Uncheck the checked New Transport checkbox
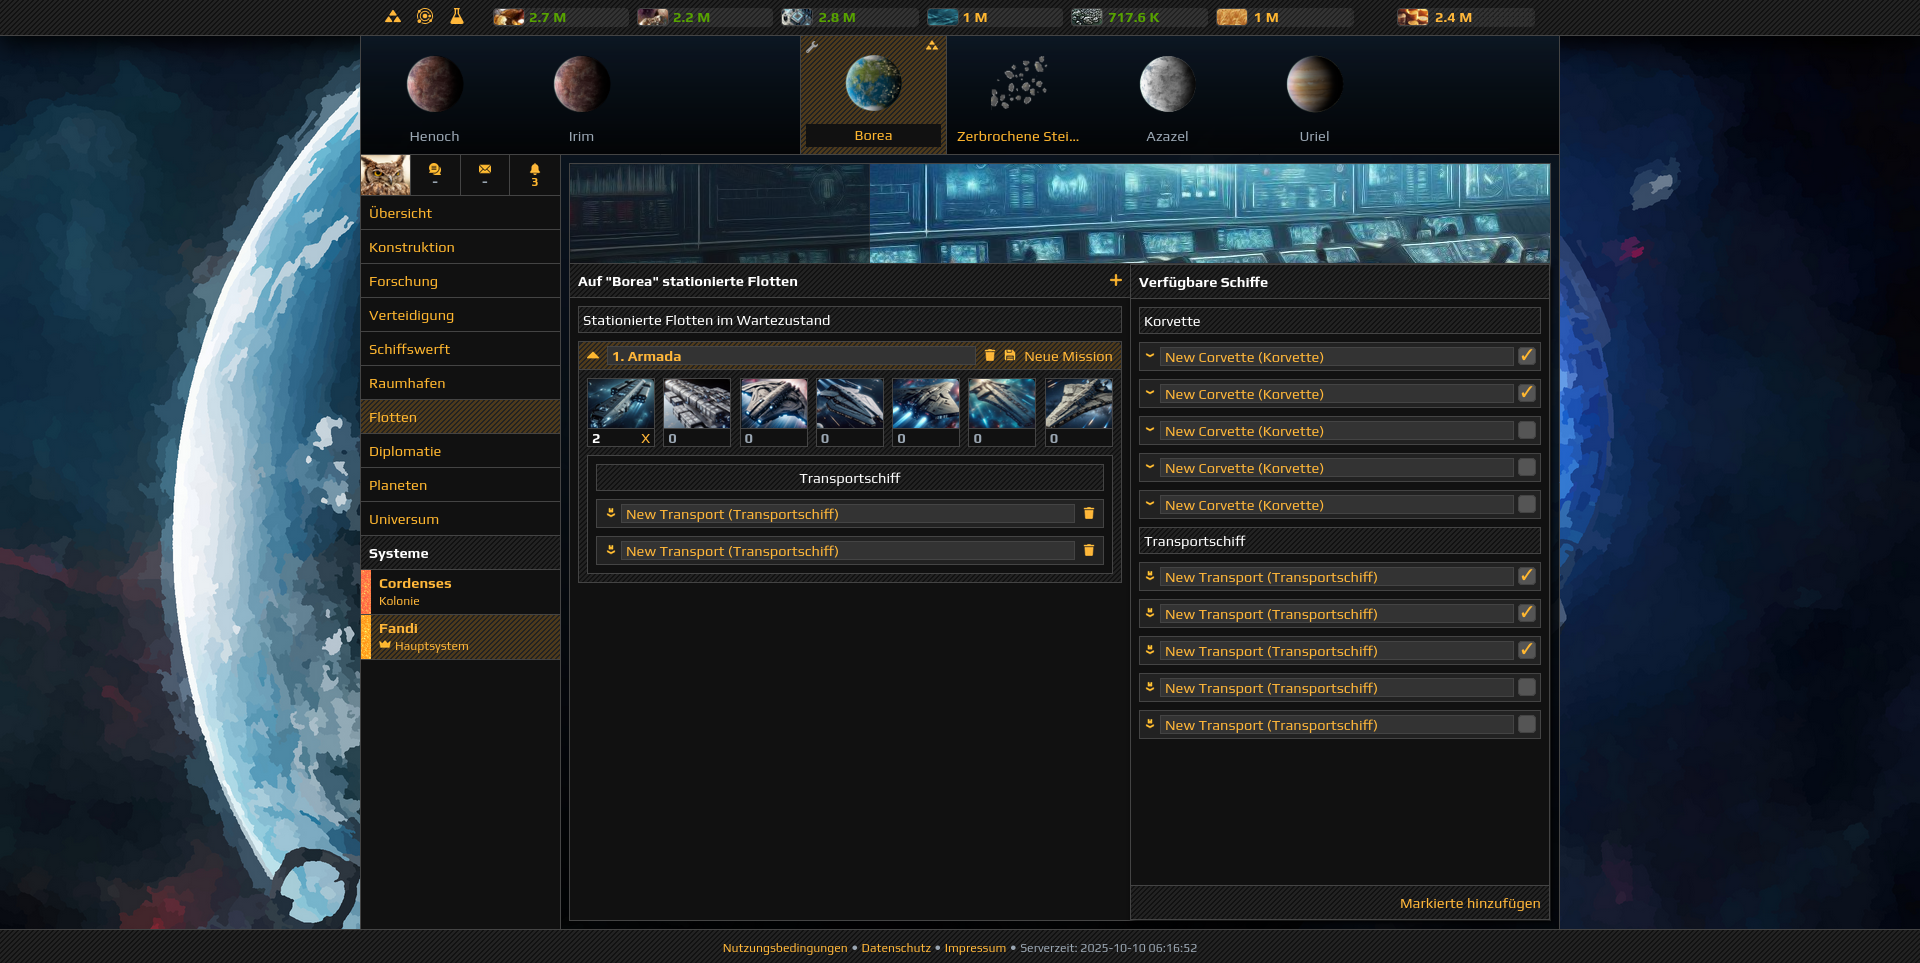This screenshot has height=963, width=1920. click(x=1527, y=576)
